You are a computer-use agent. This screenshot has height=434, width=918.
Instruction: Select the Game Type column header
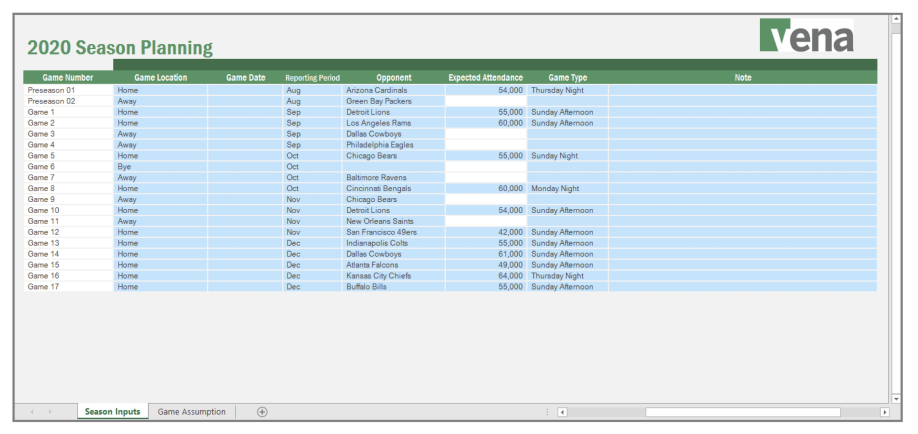567,77
